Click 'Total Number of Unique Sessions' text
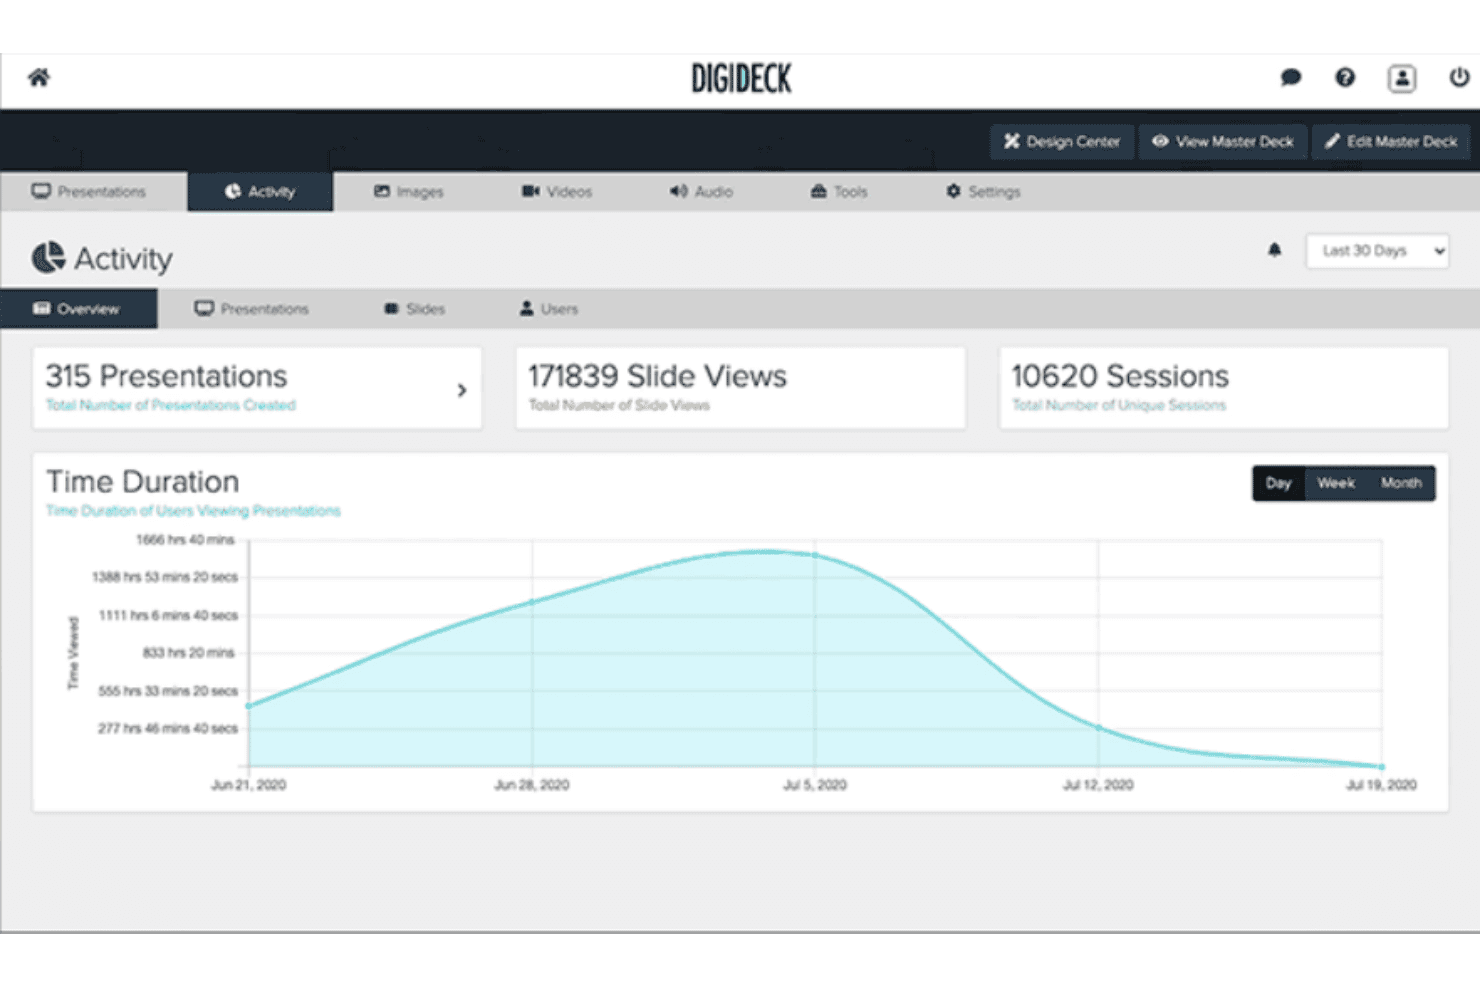The height and width of the screenshot is (987, 1480). pyautogui.click(x=1119, y=405)
